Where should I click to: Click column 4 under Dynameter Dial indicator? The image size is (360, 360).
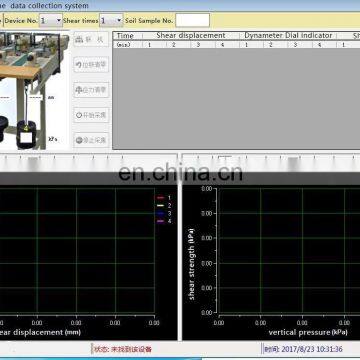(x=319, y=44)
